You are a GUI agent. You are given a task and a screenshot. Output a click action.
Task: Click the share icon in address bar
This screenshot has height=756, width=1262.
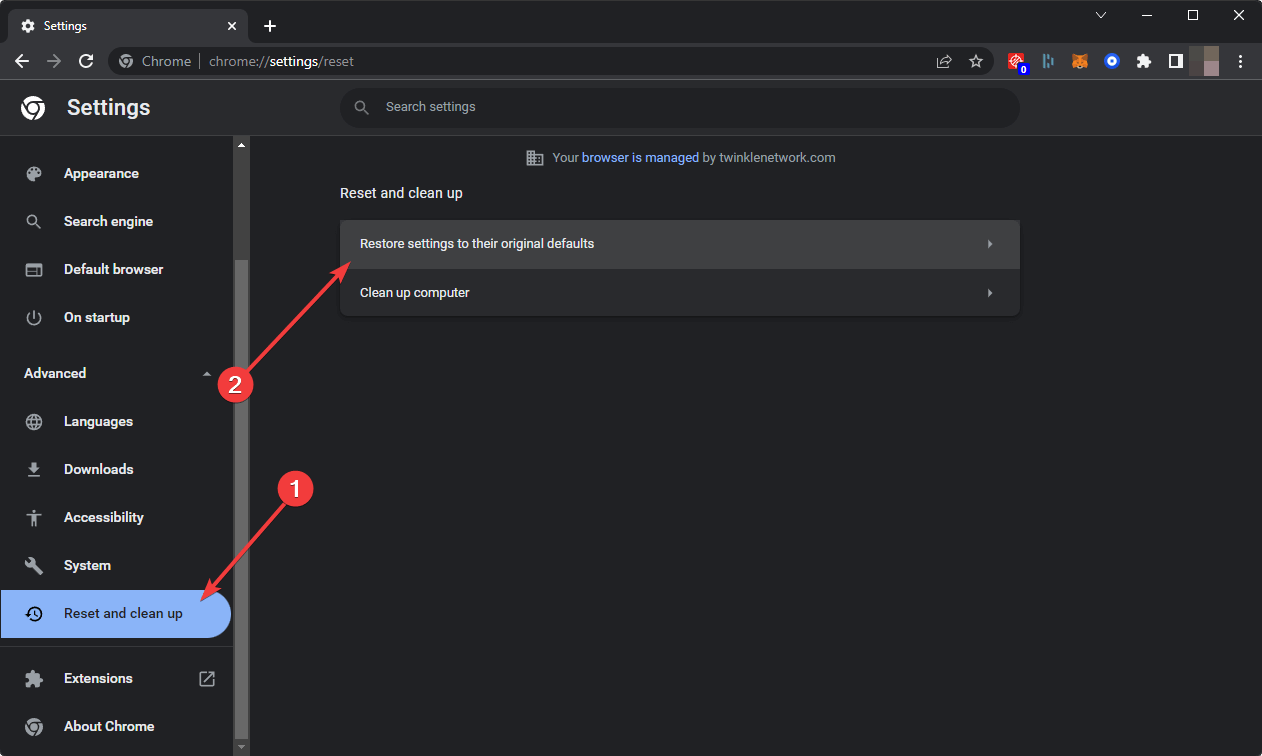tap(943, 61)
